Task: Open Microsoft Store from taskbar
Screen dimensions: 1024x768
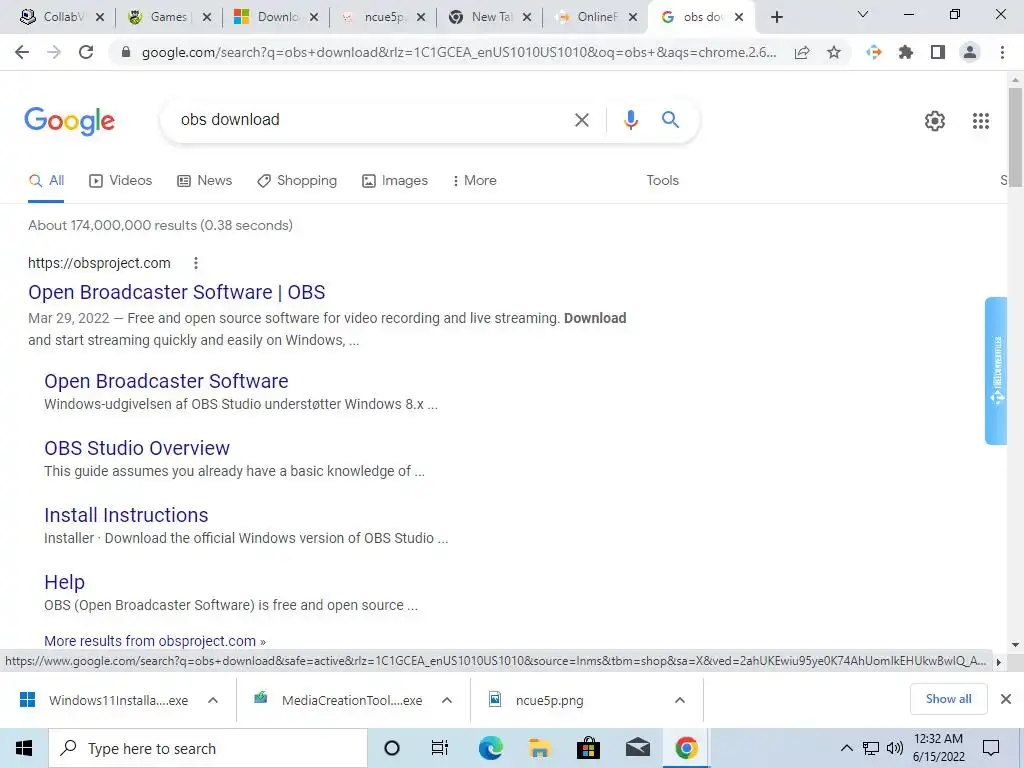Action: [588, 748]
